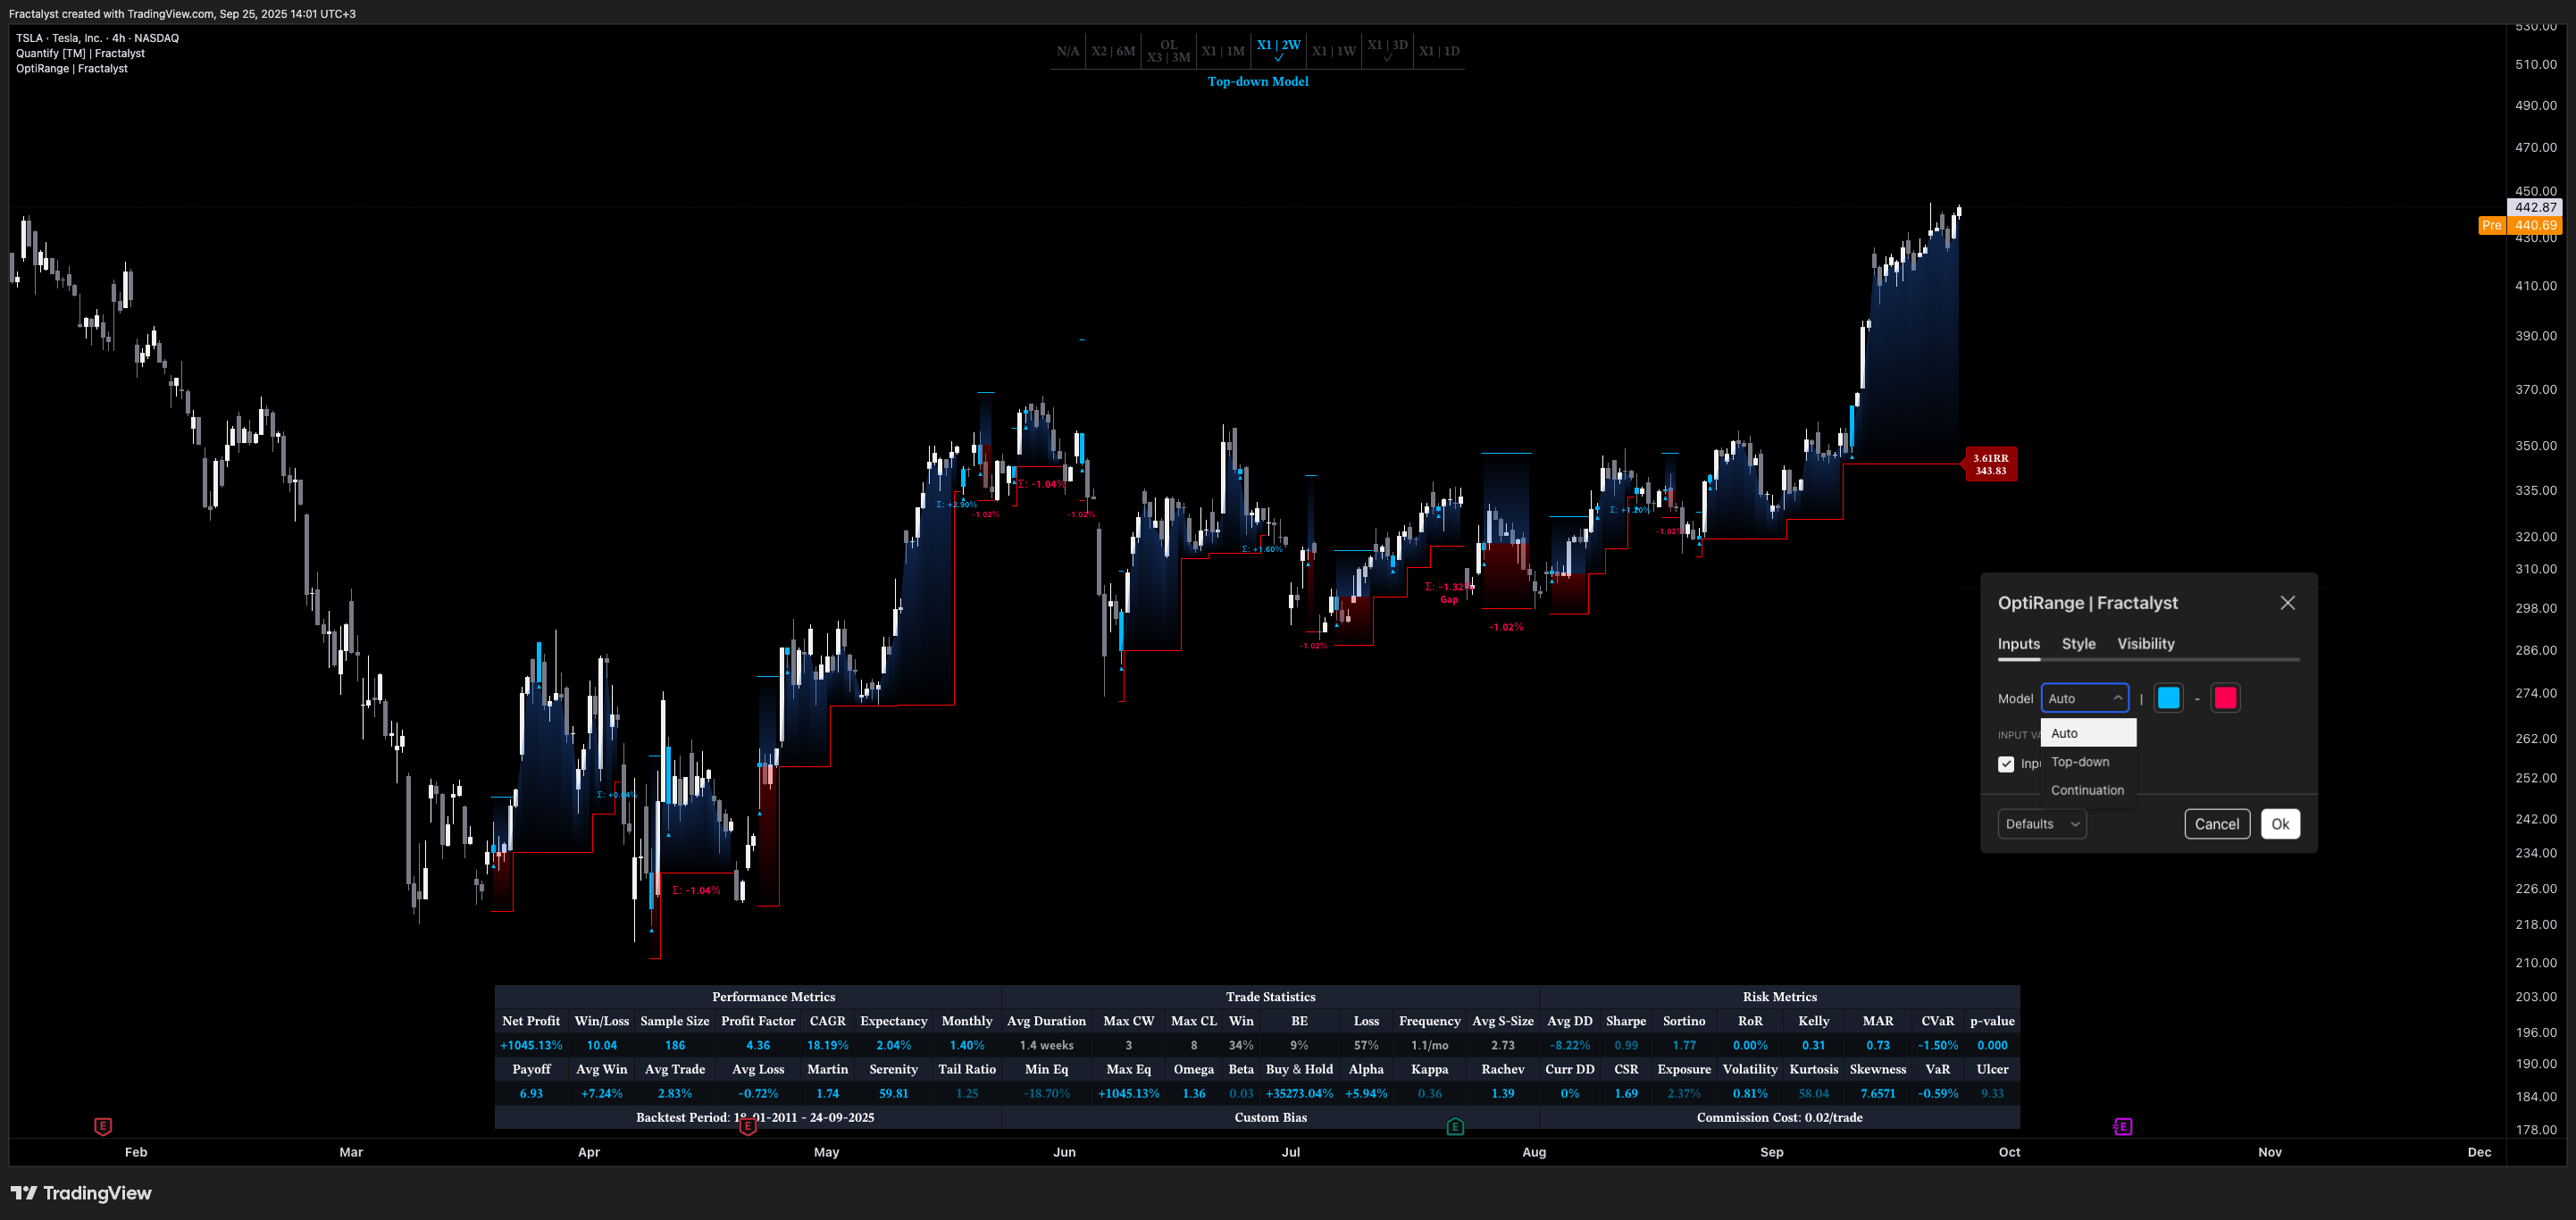Choose Top-down in the Model list
This screenshot has width=2576, height=1220.
[2088, 762]
